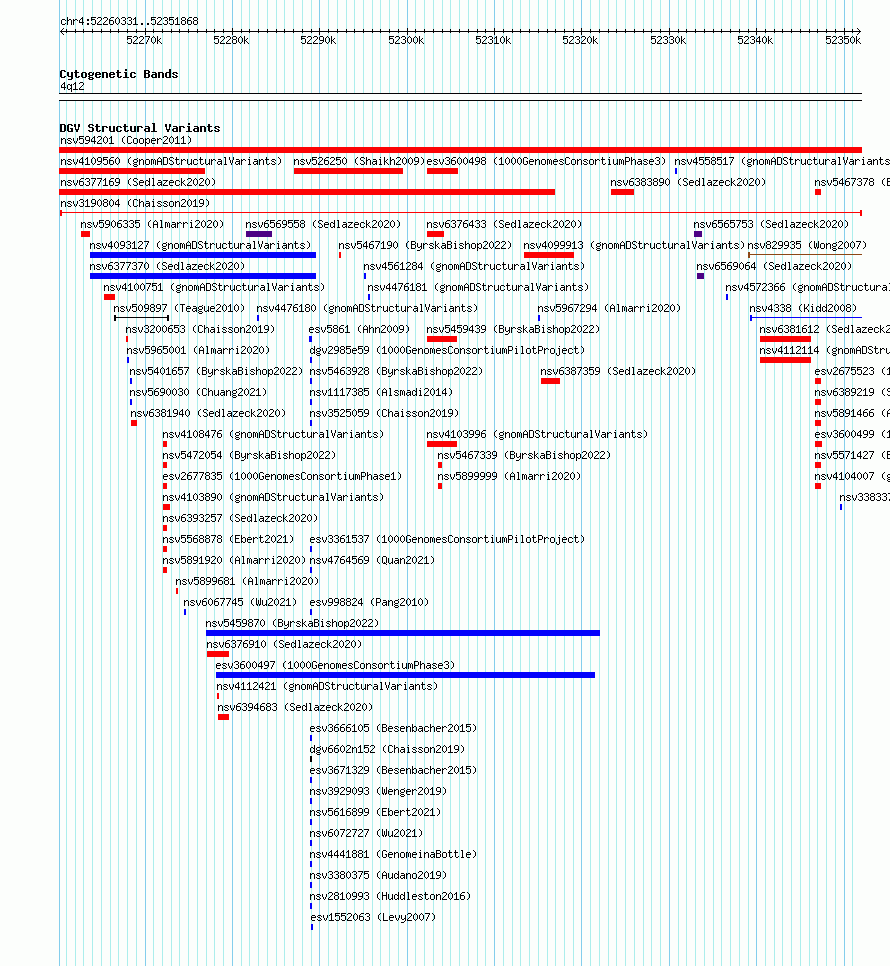Open nsv4103996 gnomADStructuralVariants variant

537,434
